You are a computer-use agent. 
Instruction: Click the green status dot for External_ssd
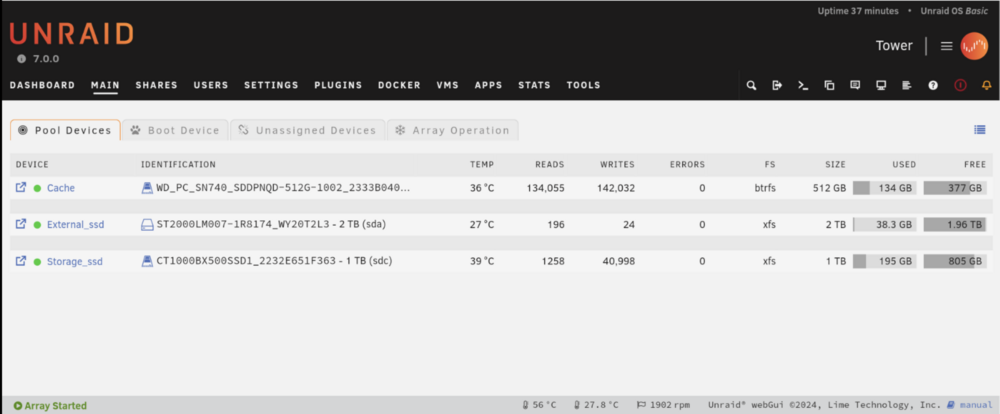coord(38,225)
